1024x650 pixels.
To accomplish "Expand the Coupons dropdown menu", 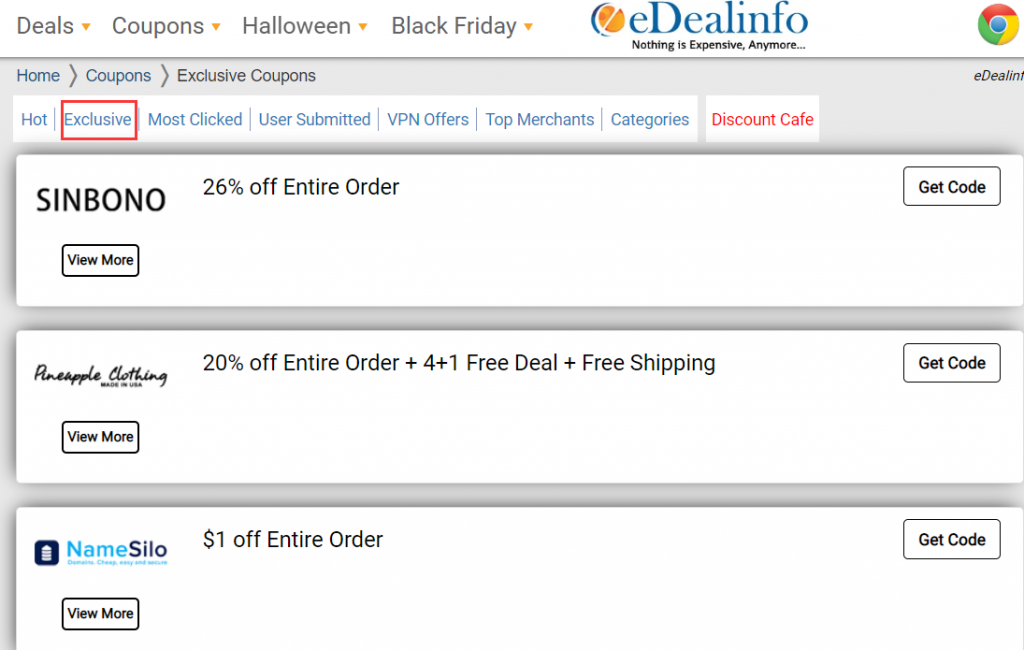I will tap(166, 26).
